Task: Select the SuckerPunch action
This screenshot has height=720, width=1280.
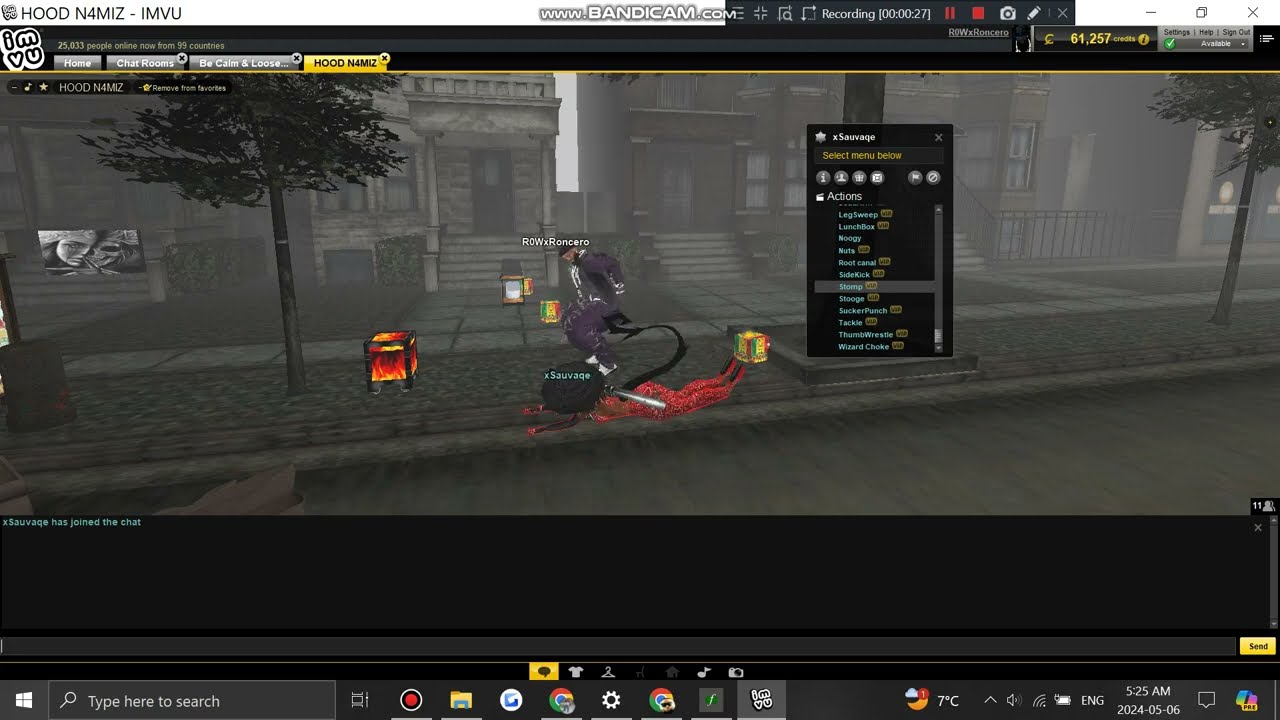Action: tap(862, 311)
